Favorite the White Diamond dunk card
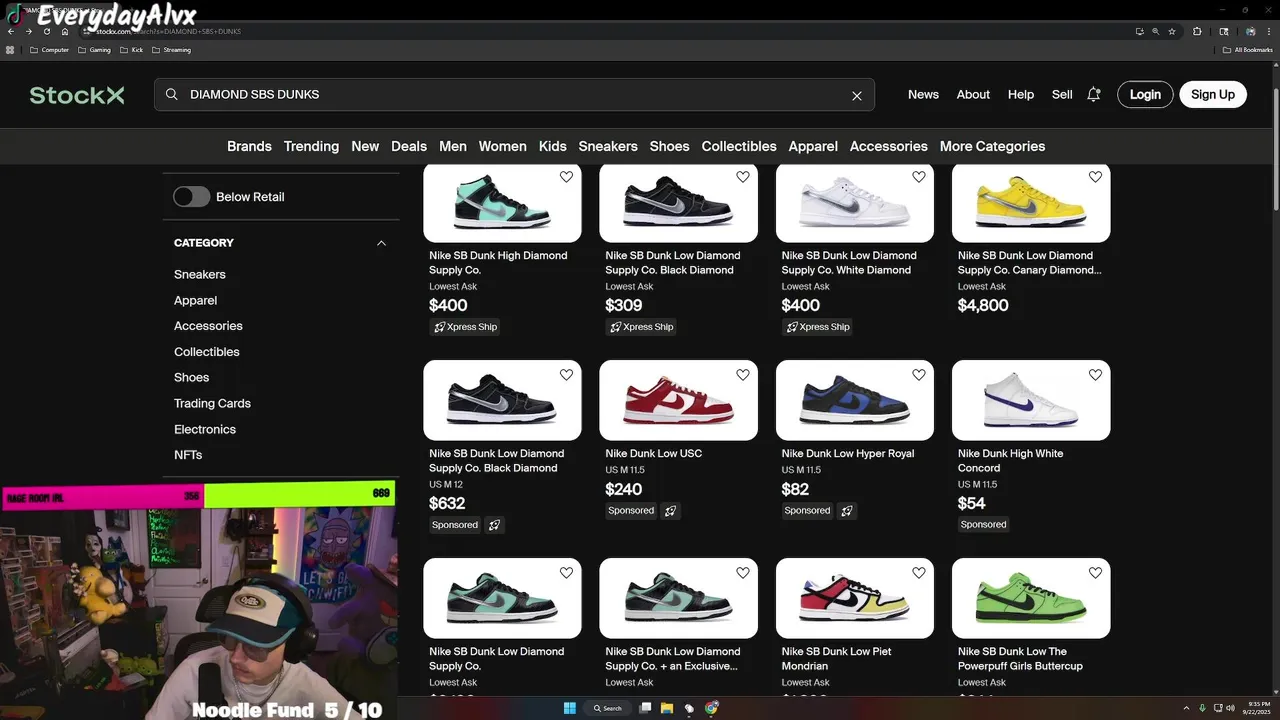The image size is (1280, 720). (918, 177)
